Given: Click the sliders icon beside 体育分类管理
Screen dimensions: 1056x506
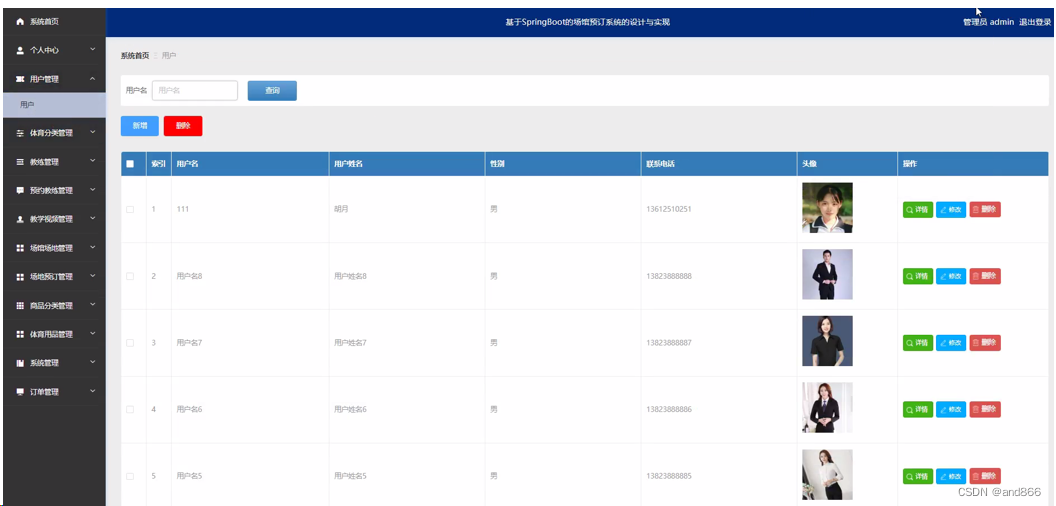Looking at the screenshot, I should coord(20,133).
